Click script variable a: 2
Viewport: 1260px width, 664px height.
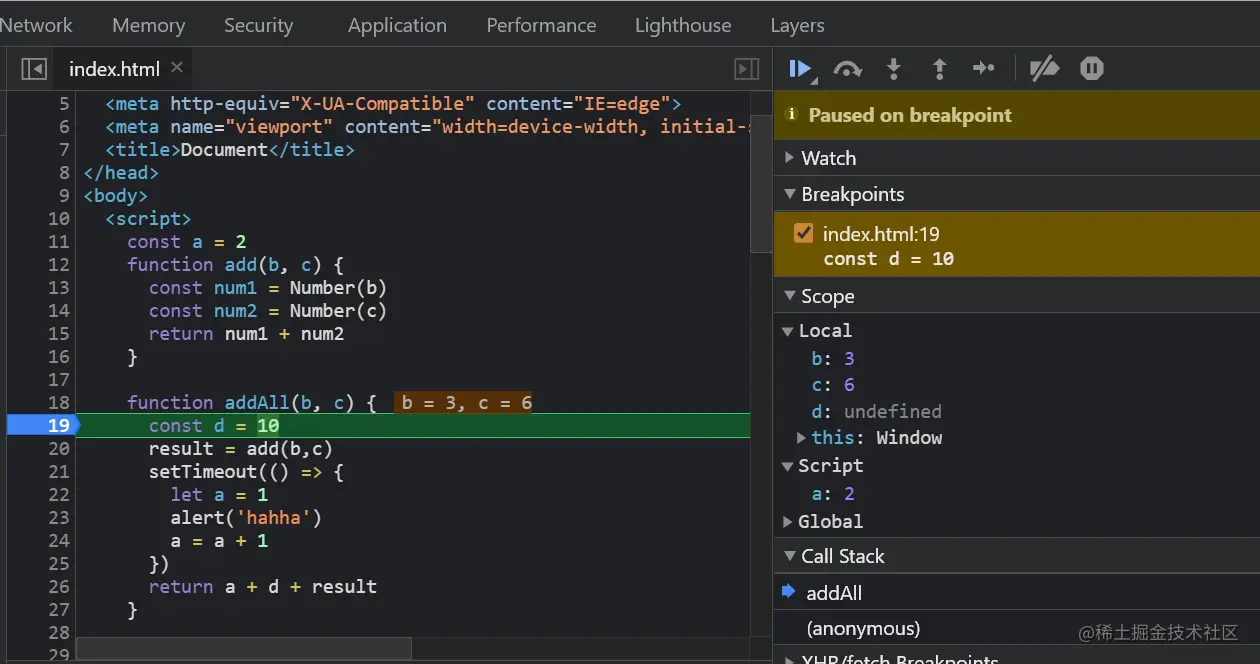point(833,493)
